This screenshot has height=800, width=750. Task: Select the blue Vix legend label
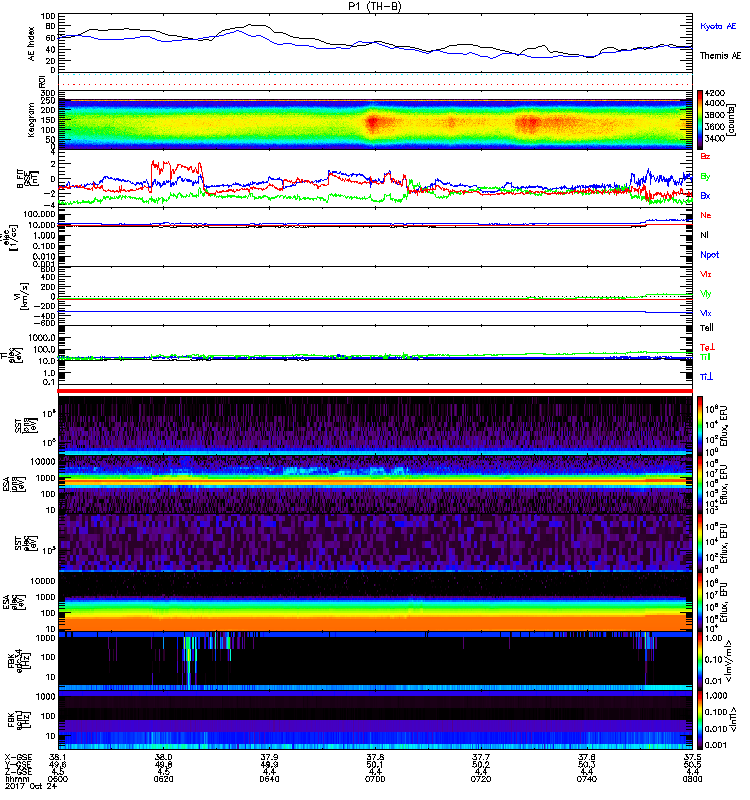[705, 313]
